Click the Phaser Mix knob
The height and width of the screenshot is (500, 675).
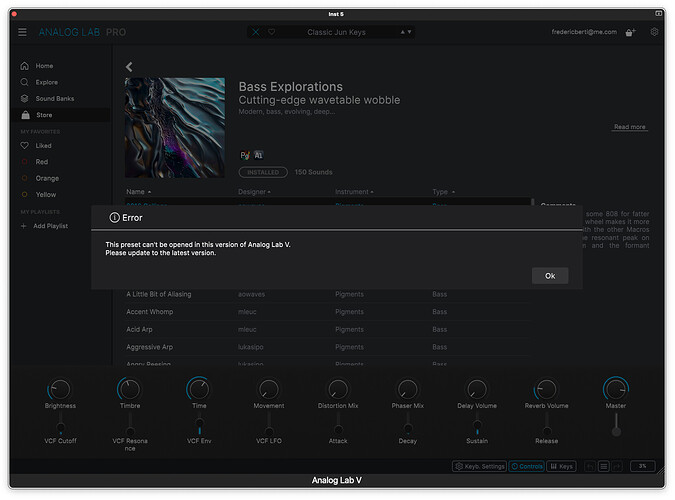pos(407,389)
